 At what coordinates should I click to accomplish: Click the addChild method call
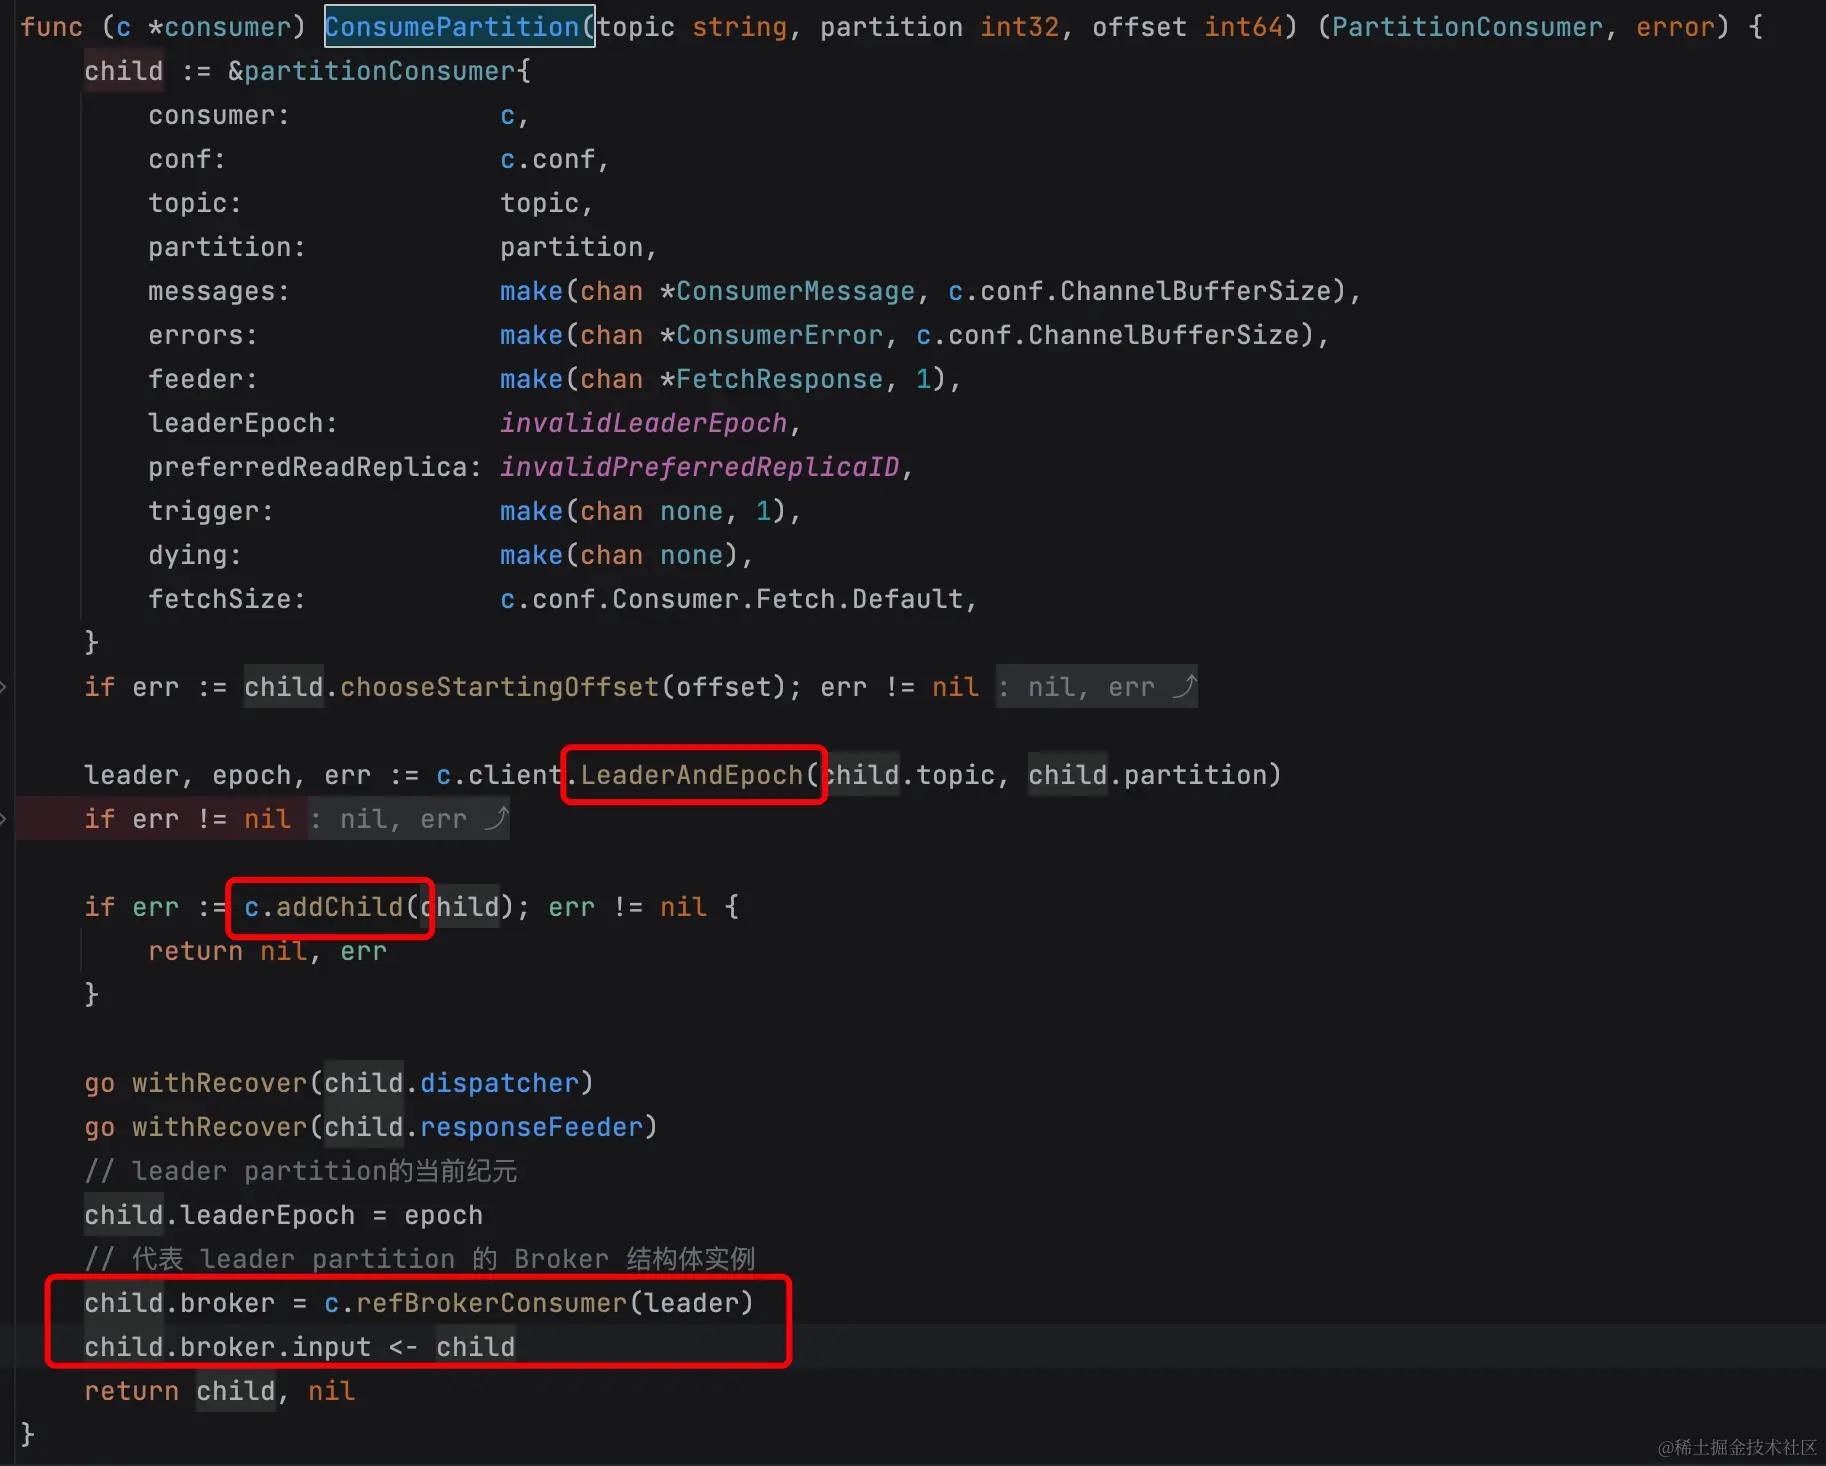(x=339, y=907)
